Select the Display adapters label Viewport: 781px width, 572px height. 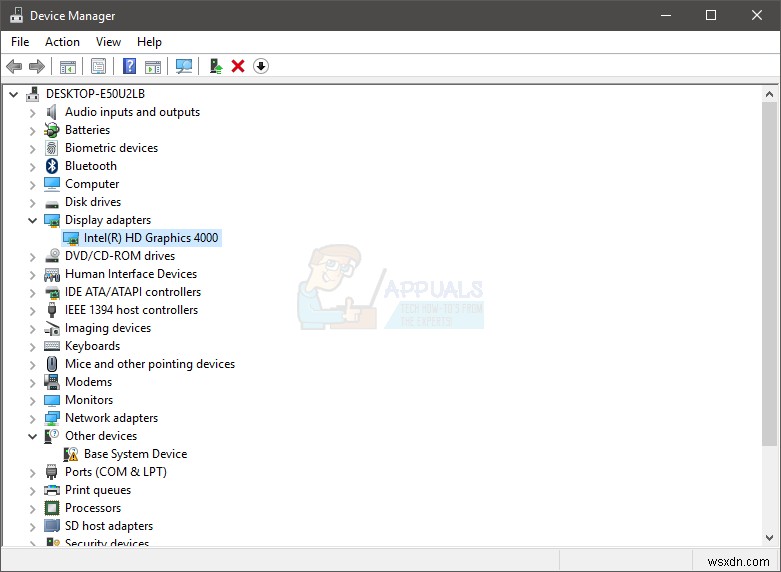(108, 220)
